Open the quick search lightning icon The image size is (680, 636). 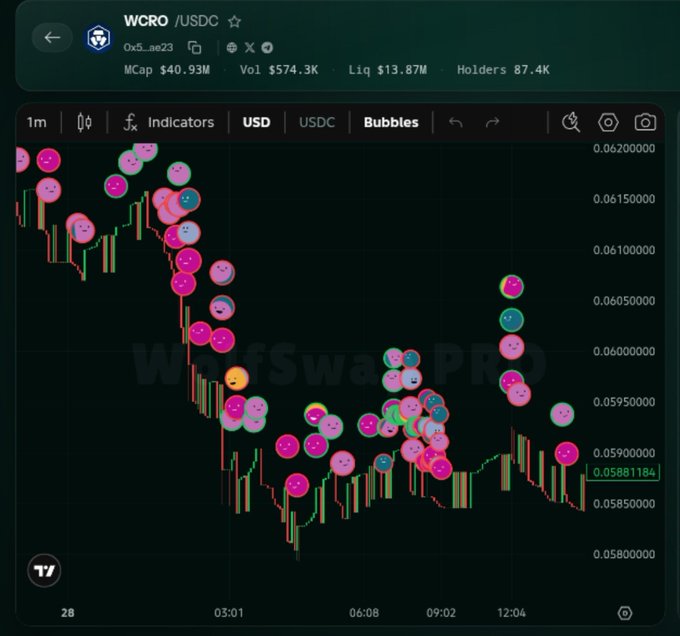tap(571, 122)
